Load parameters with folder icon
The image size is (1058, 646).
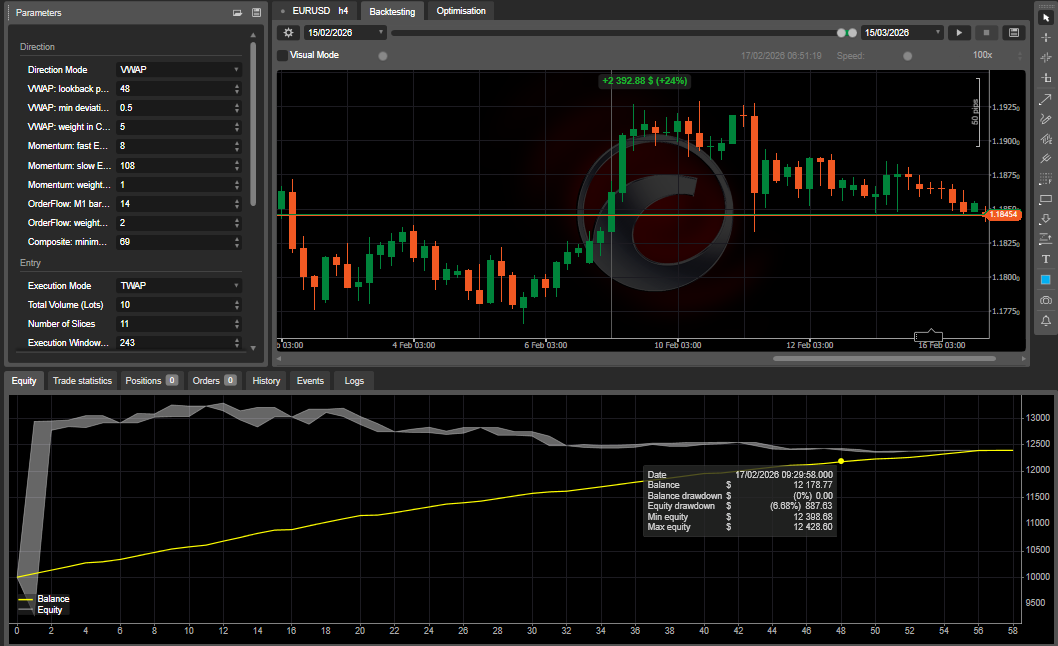237,13
